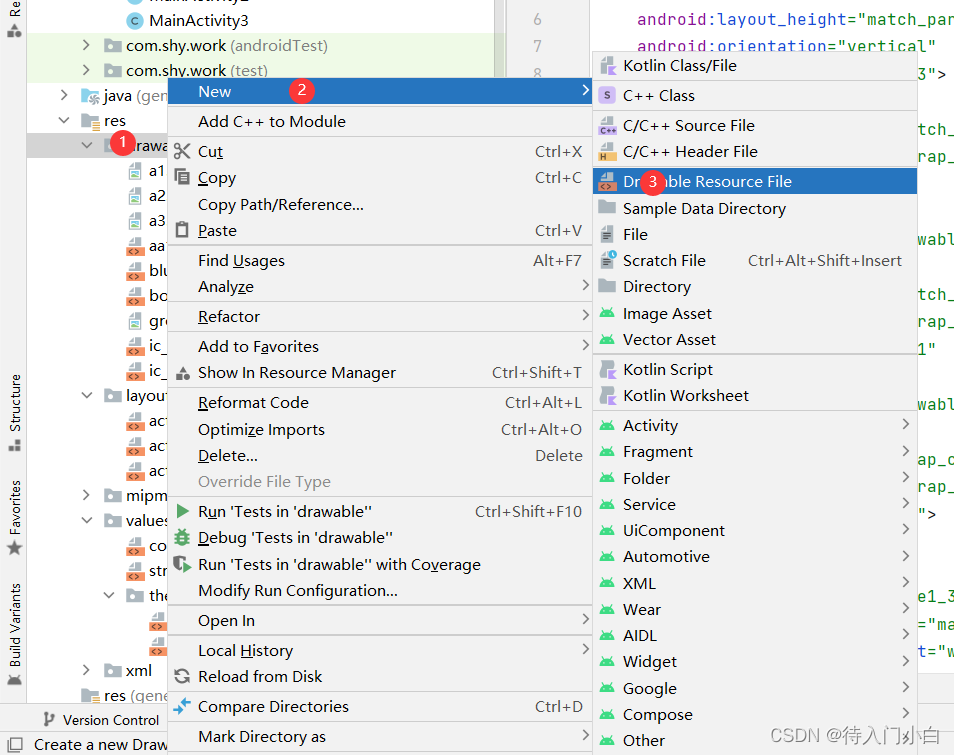Collapse the drawable folder
The width and height of the screenshot is (954, 755).
pyautogui.click(x=87, y=144)
